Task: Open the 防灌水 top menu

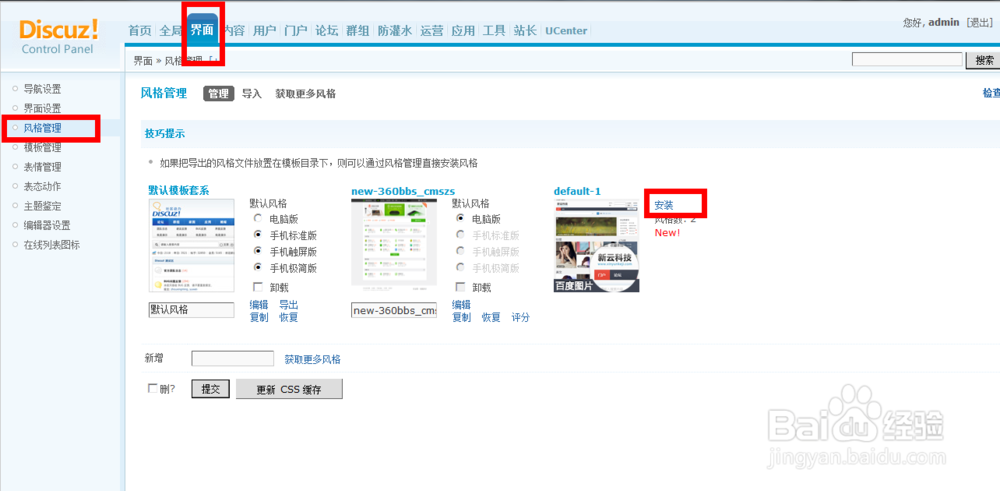Action: click(395, 31)
